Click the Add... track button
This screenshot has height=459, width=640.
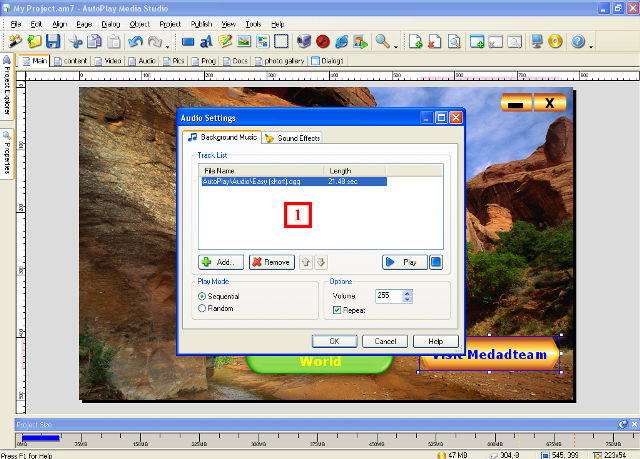[221, 262]
